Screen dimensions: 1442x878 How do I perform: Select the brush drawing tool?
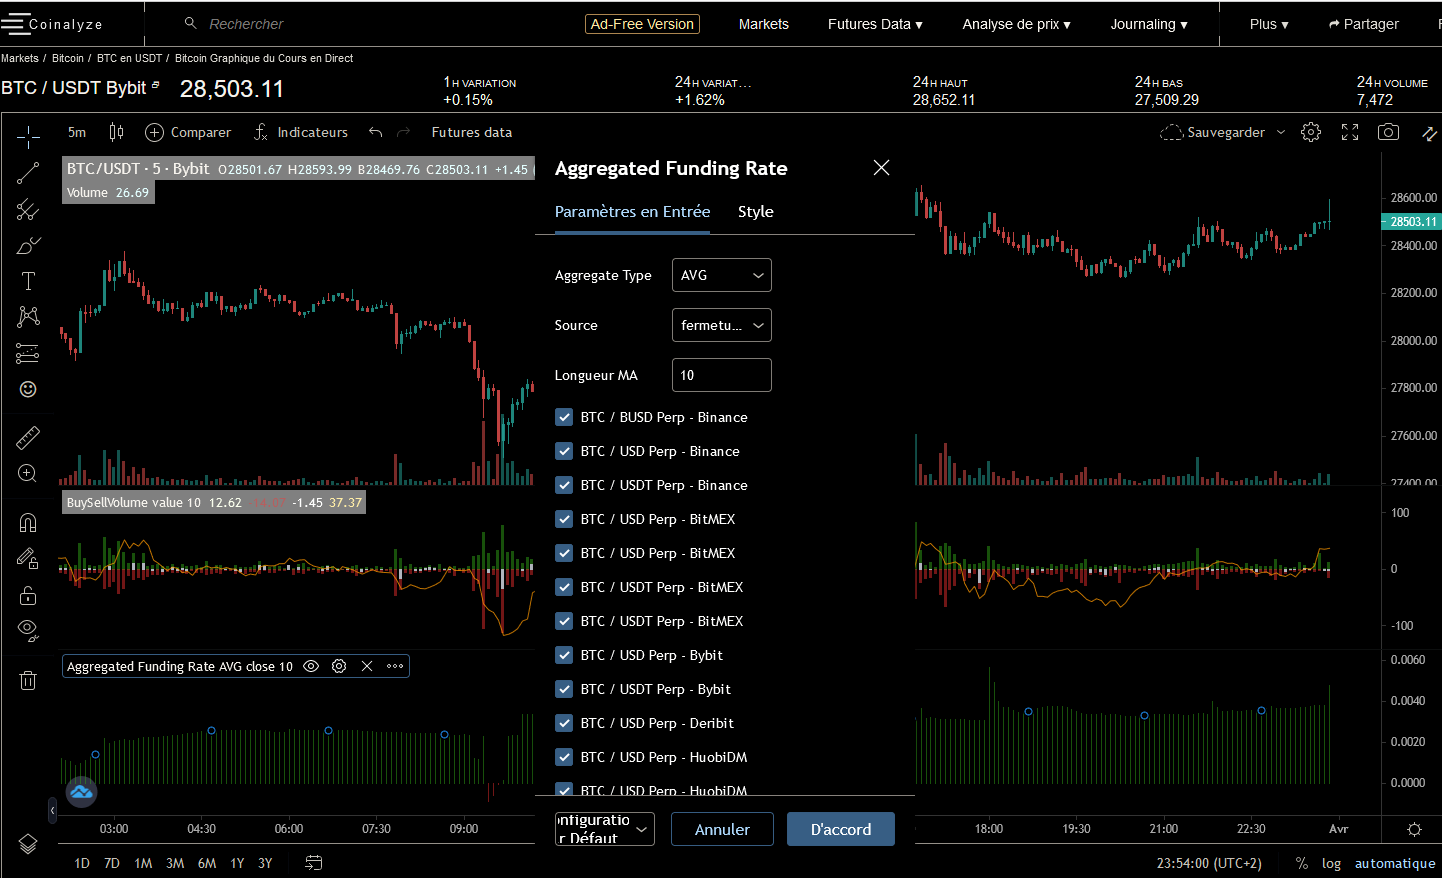pyautogui.click(x=28, y=245)
